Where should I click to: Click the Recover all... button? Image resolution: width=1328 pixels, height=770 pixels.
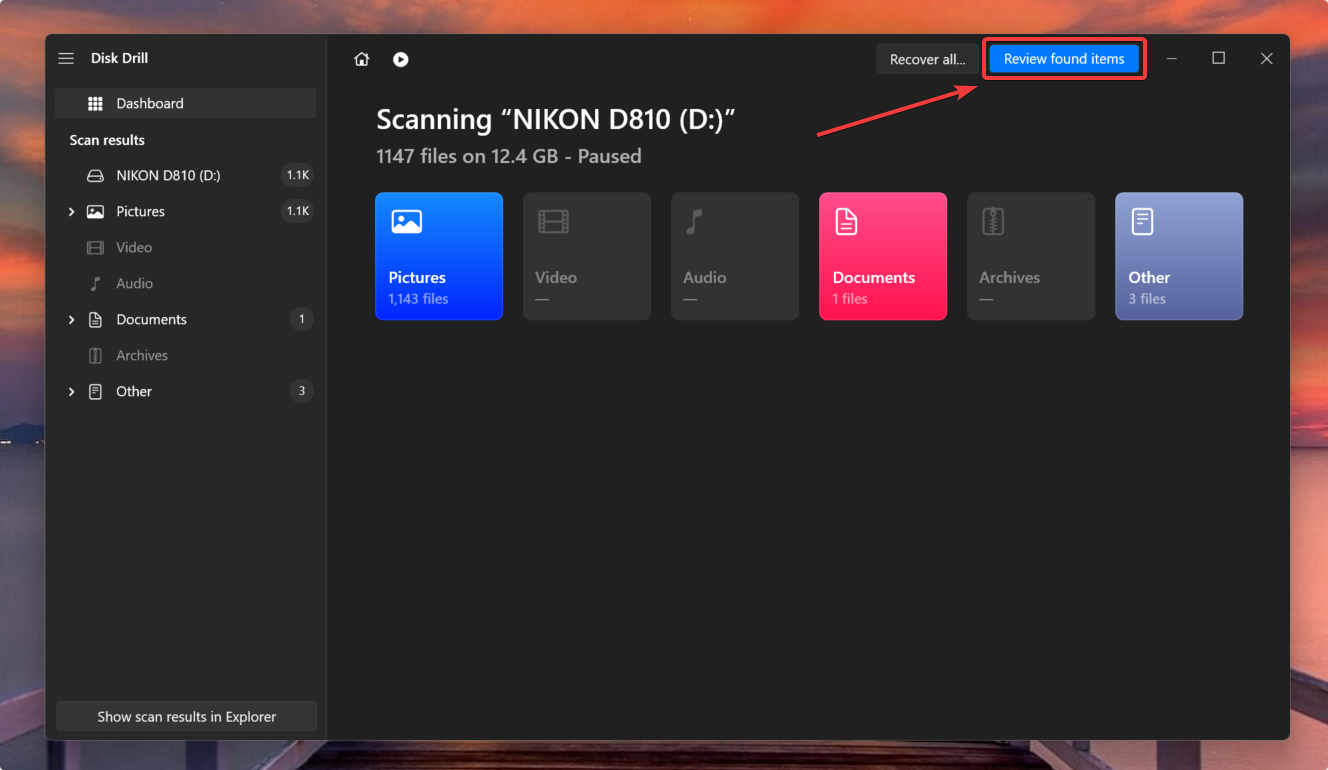[x=928, y=59]
